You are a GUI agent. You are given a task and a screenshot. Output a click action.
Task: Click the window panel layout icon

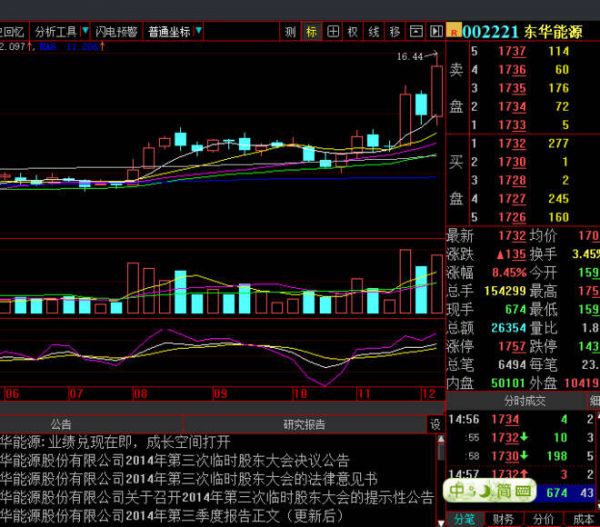(416, 31)
